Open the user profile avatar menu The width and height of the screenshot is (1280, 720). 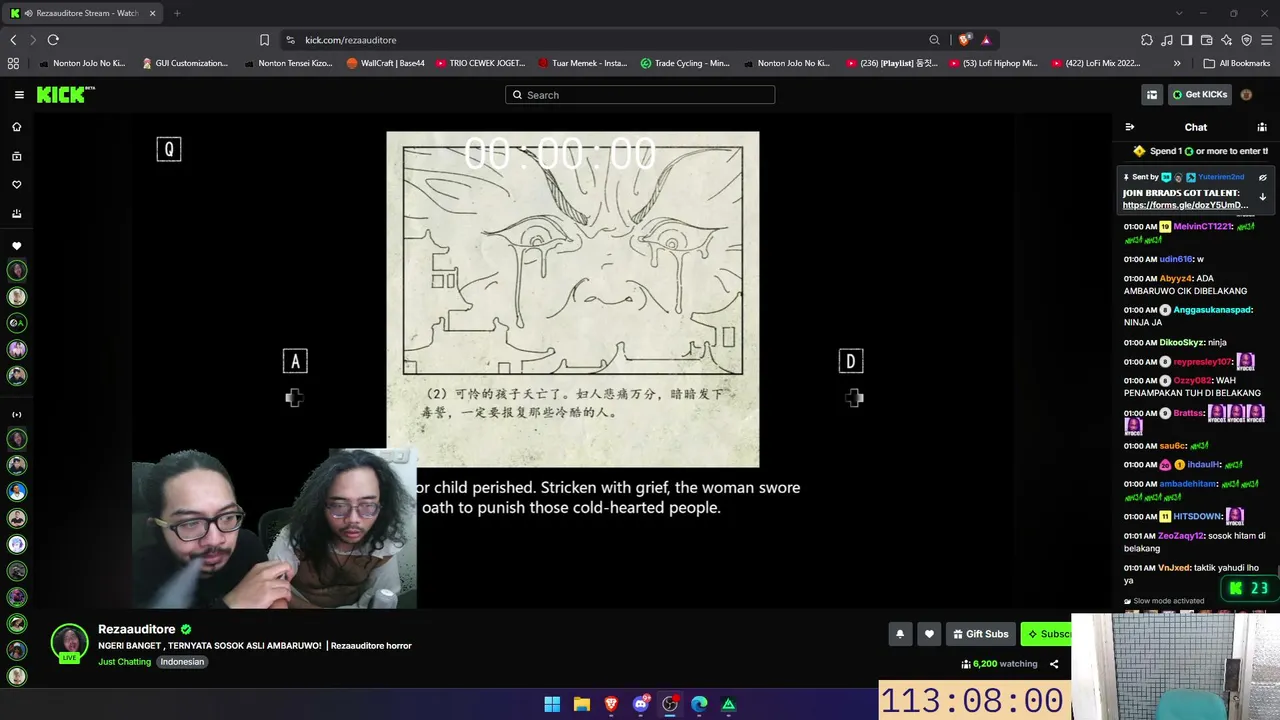1246,95
